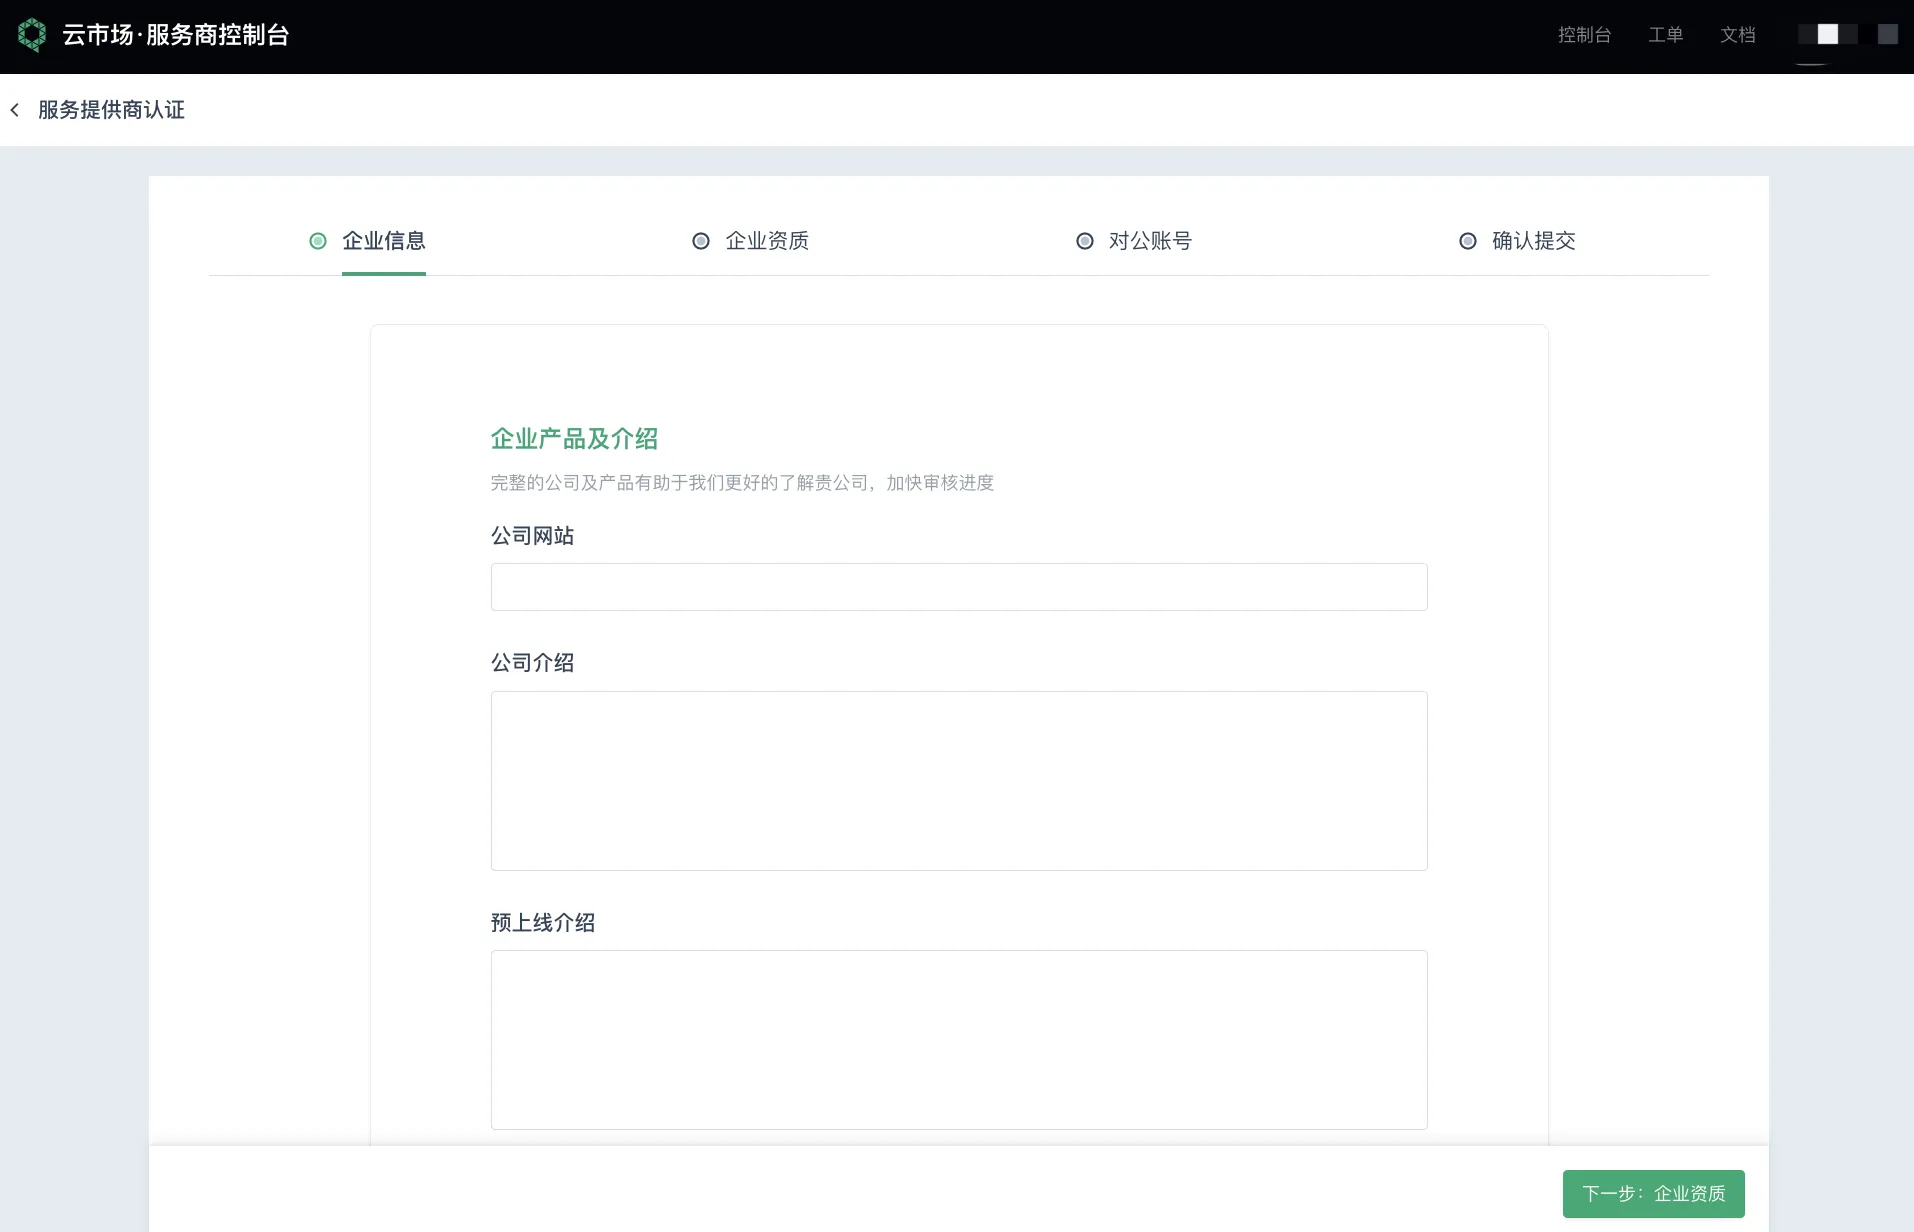Click the 公司网站 field label

[533, 536]
